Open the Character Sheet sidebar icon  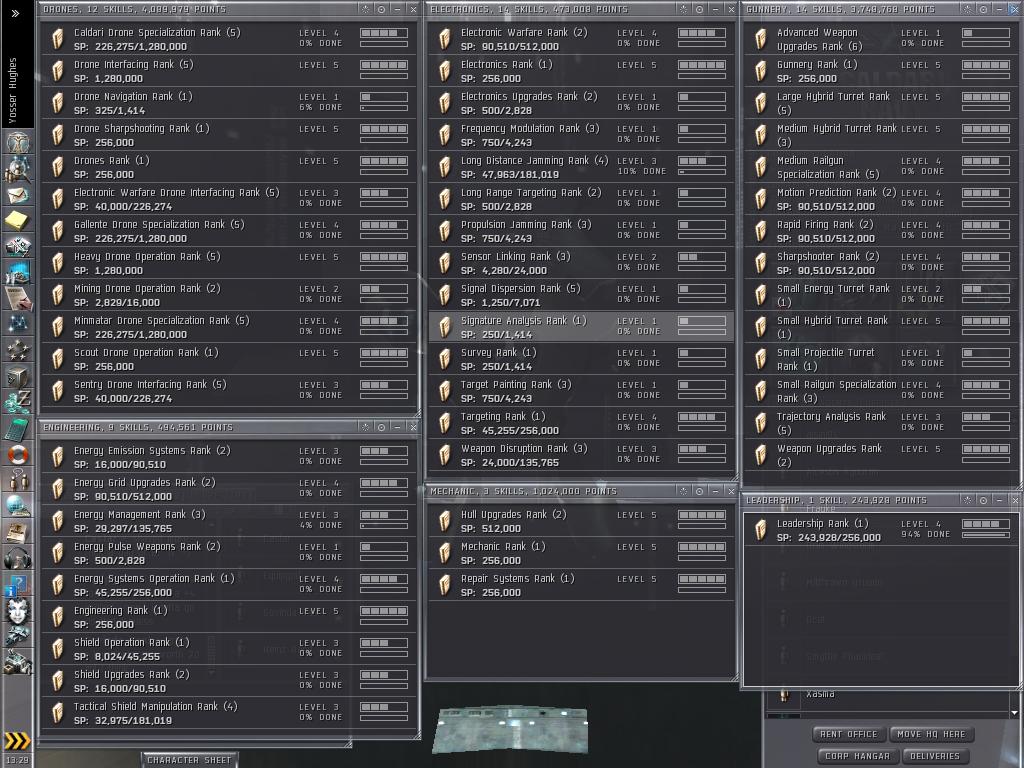(x=18, y=140)
